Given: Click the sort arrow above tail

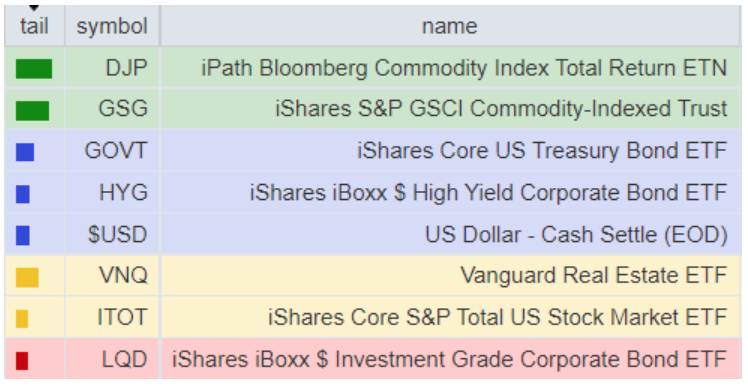Looking at the screenshot, I should point(34,8).
